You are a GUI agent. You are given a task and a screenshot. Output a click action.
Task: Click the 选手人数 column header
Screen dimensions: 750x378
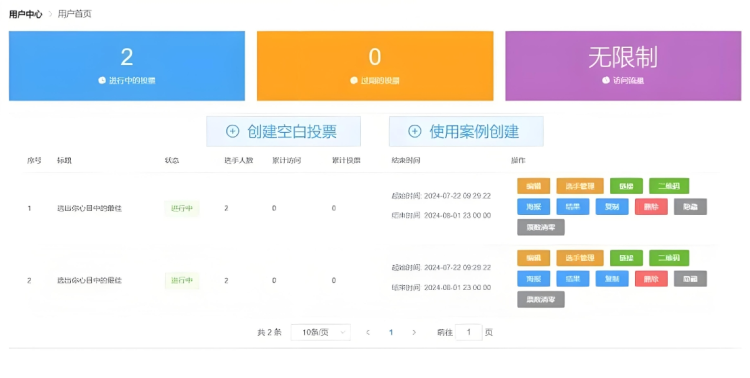(x=239, y=160)
